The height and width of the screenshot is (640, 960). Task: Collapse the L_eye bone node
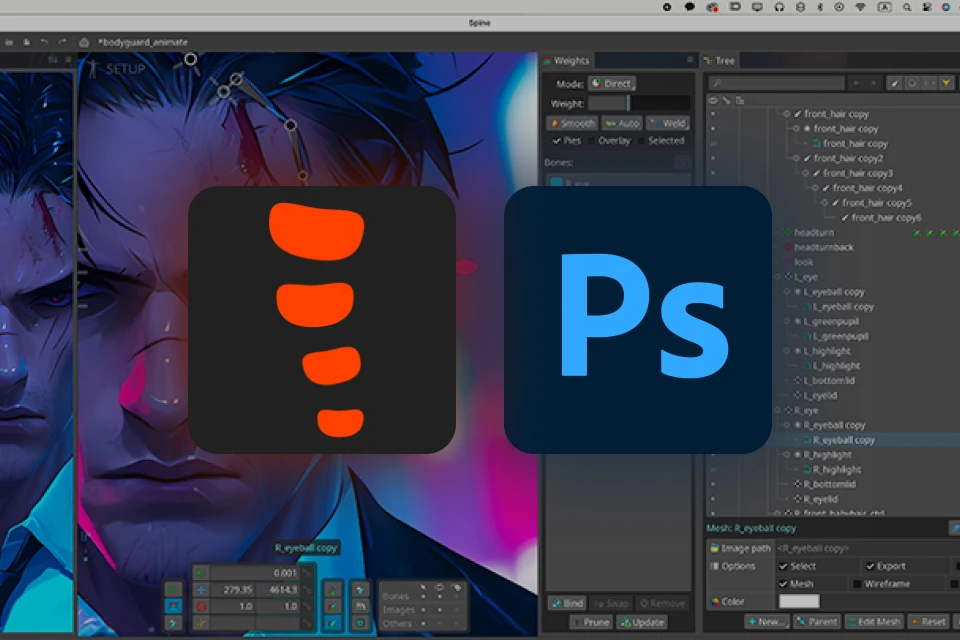(778, 277)
